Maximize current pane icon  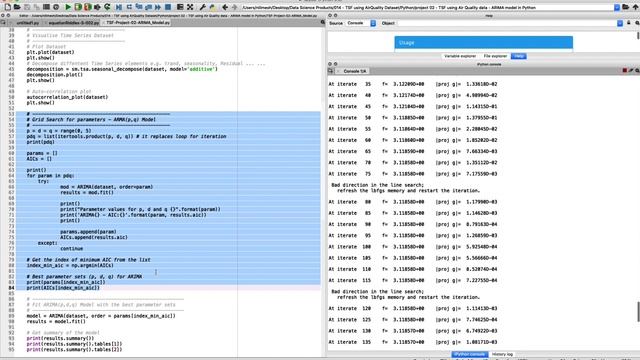click(180, 7)
